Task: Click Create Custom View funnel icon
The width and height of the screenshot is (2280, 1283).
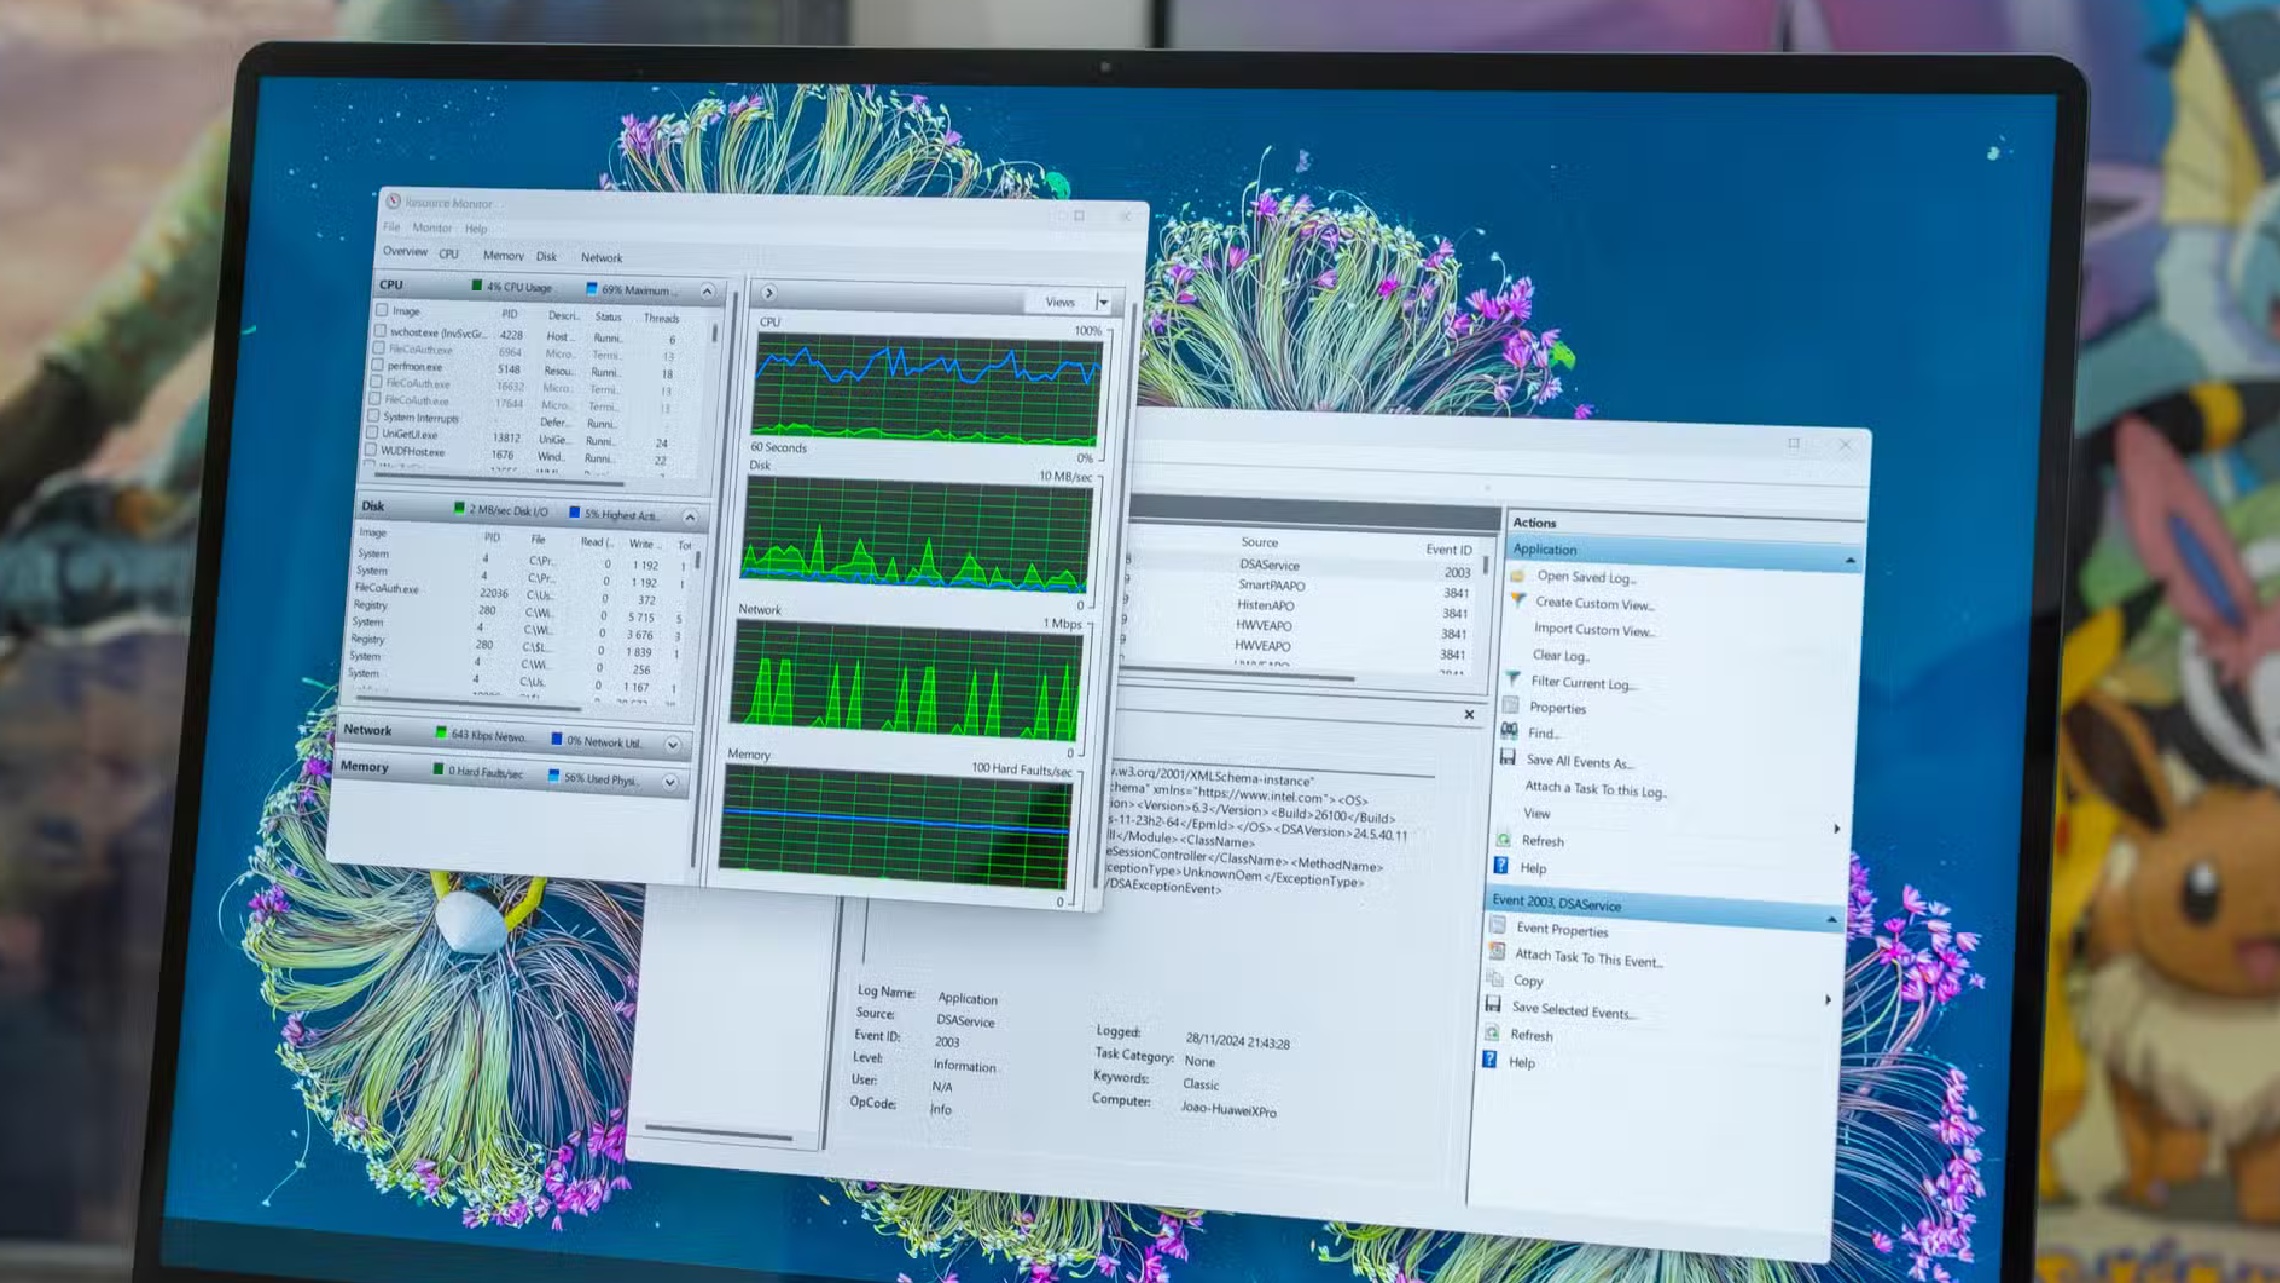Action: point(1517,600)
